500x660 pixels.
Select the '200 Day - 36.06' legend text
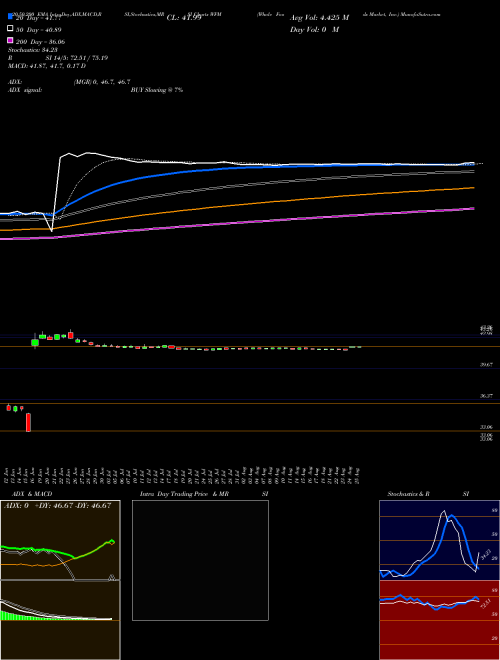(40, 42)
